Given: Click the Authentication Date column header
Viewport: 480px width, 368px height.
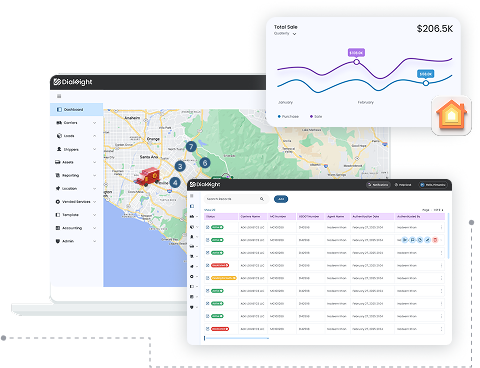Looking at the screenshot, I should click(x=372, y=217).
